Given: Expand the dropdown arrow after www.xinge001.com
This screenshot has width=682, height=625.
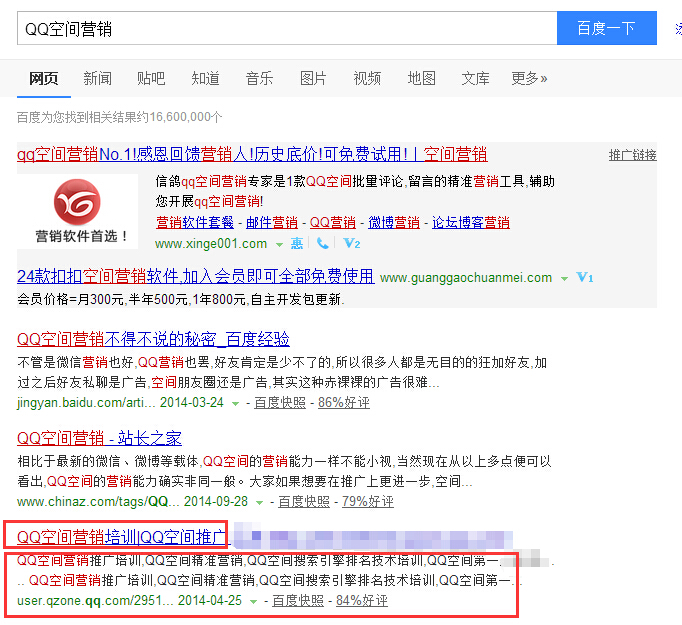Looking at the screenshot, I should (279, 245).
